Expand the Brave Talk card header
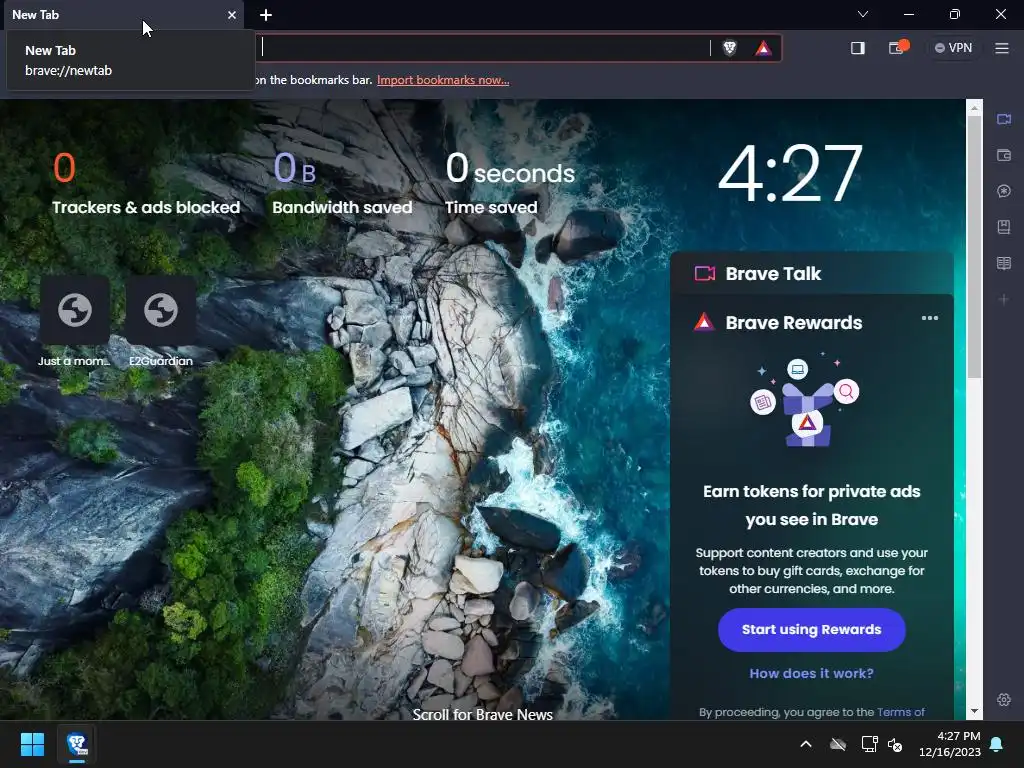This screenshot has width=1024, height=768. [x=812, y=273]
